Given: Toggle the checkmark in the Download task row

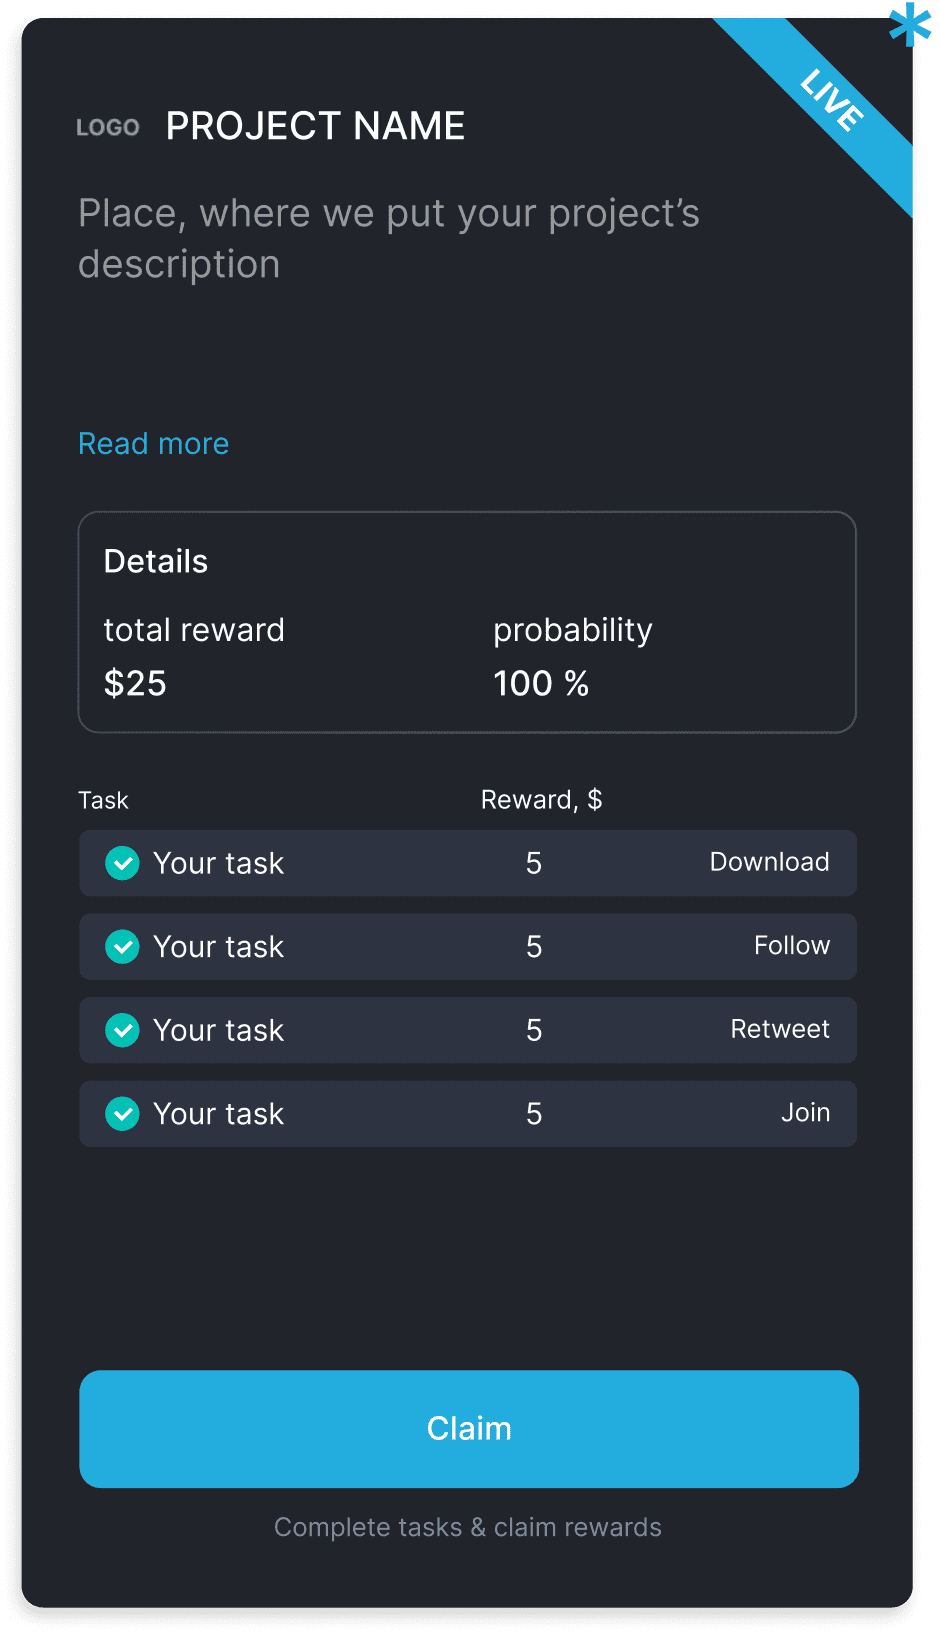Looking at the screenshot, I should (x=122, y=863).
